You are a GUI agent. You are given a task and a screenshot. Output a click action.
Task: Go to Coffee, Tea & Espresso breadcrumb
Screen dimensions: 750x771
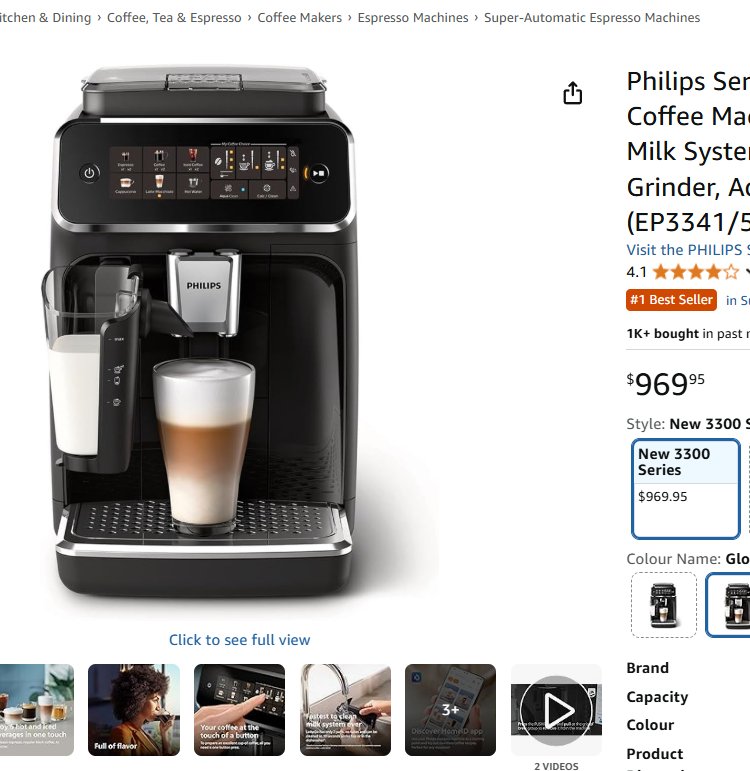coord(174,18)
